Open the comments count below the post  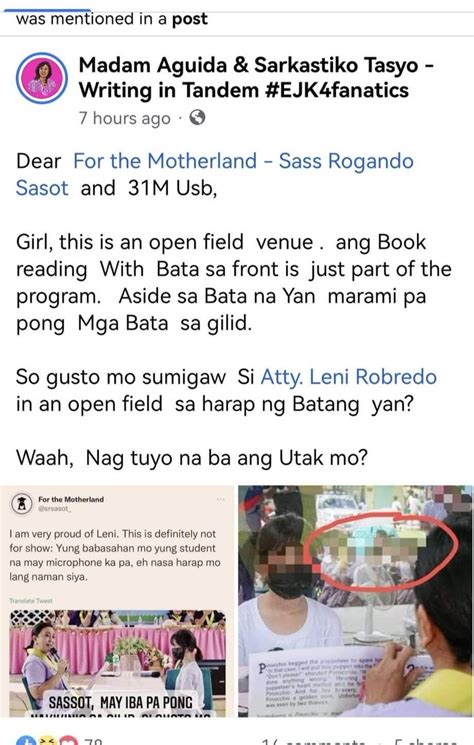313,741
